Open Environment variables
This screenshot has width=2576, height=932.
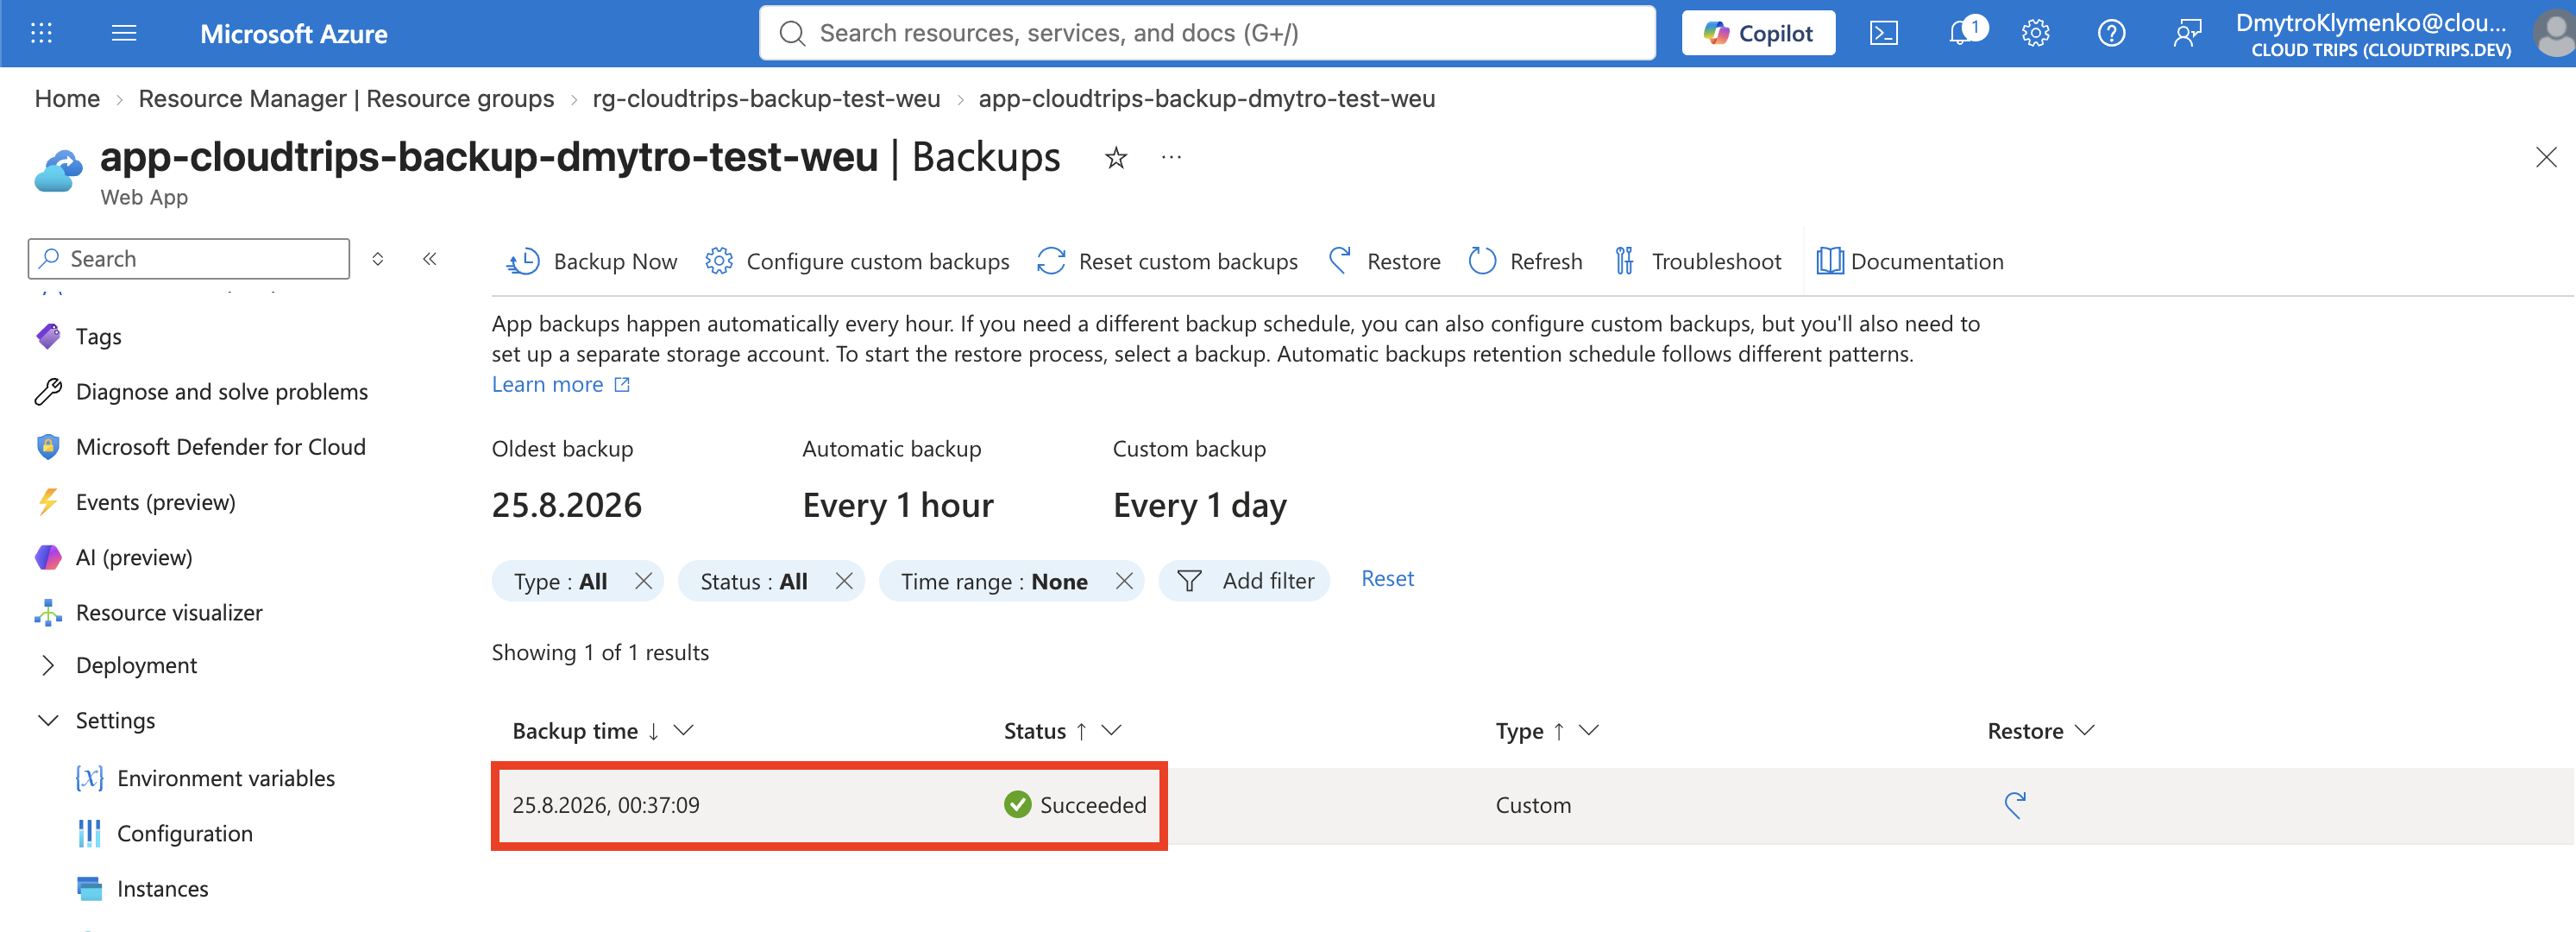pos(225,778)
